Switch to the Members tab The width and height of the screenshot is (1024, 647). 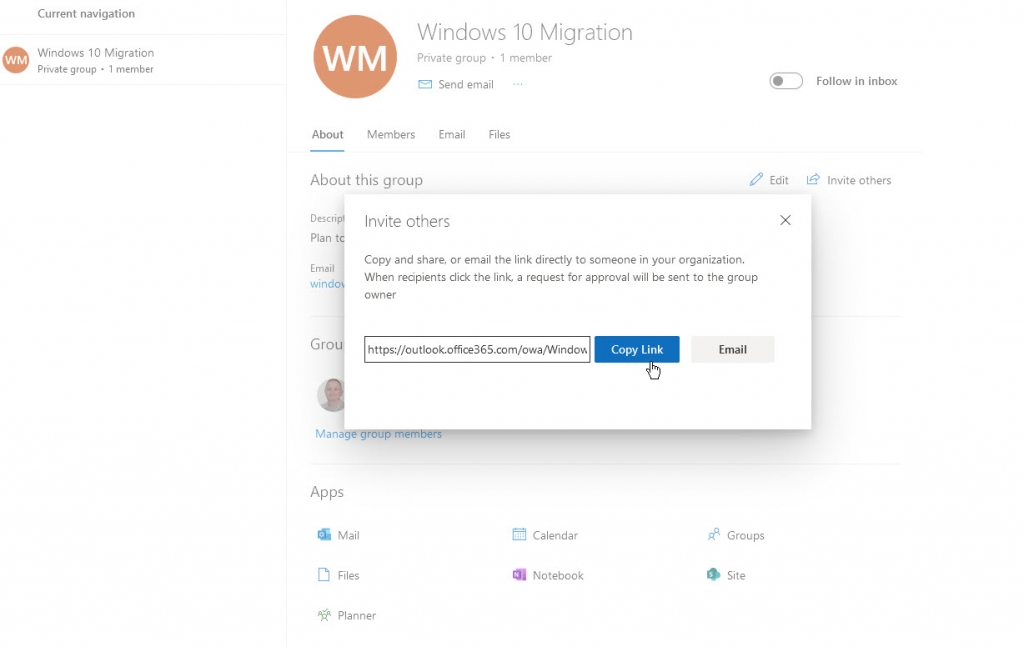tap(390, 134)
